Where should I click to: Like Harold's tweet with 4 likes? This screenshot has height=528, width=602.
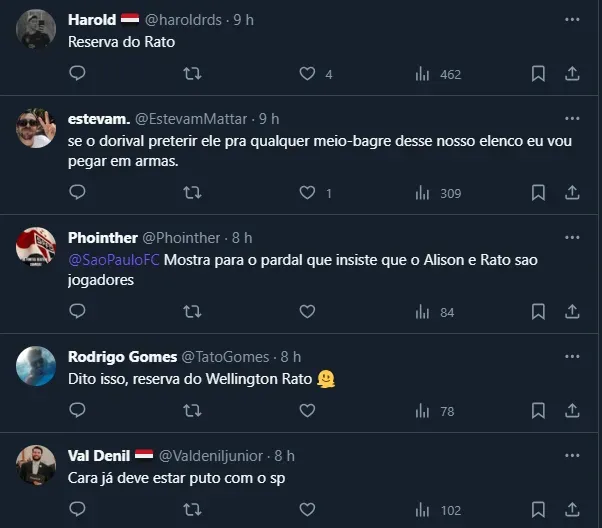pos(308,73)
